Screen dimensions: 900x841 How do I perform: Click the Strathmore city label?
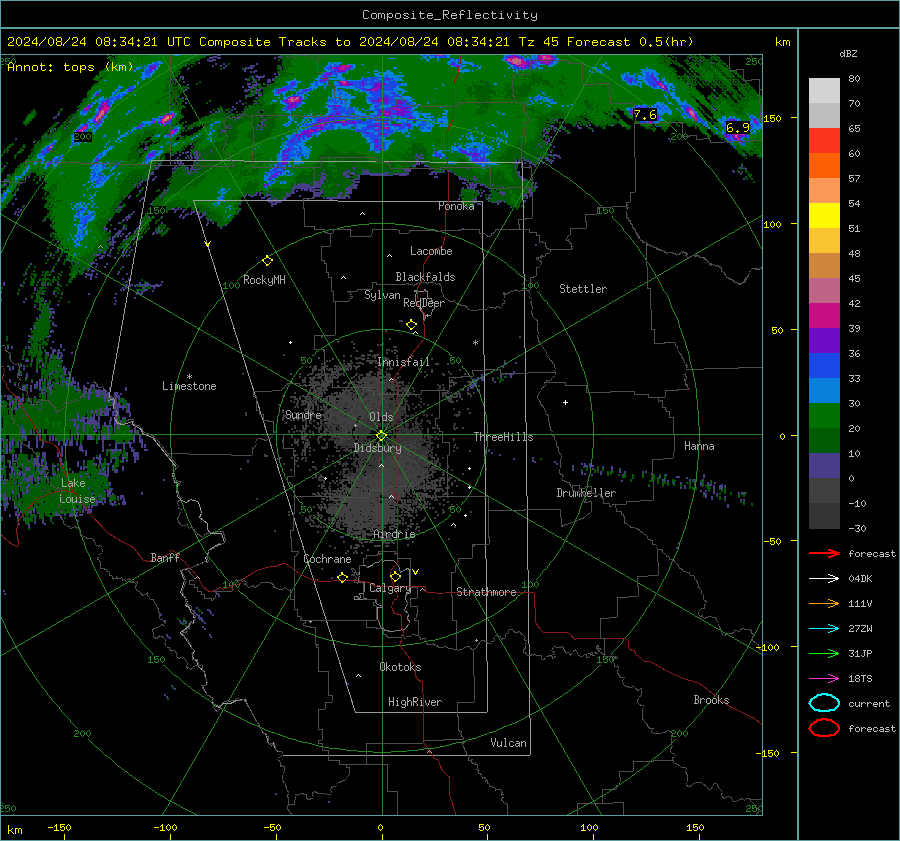(486, 592)
